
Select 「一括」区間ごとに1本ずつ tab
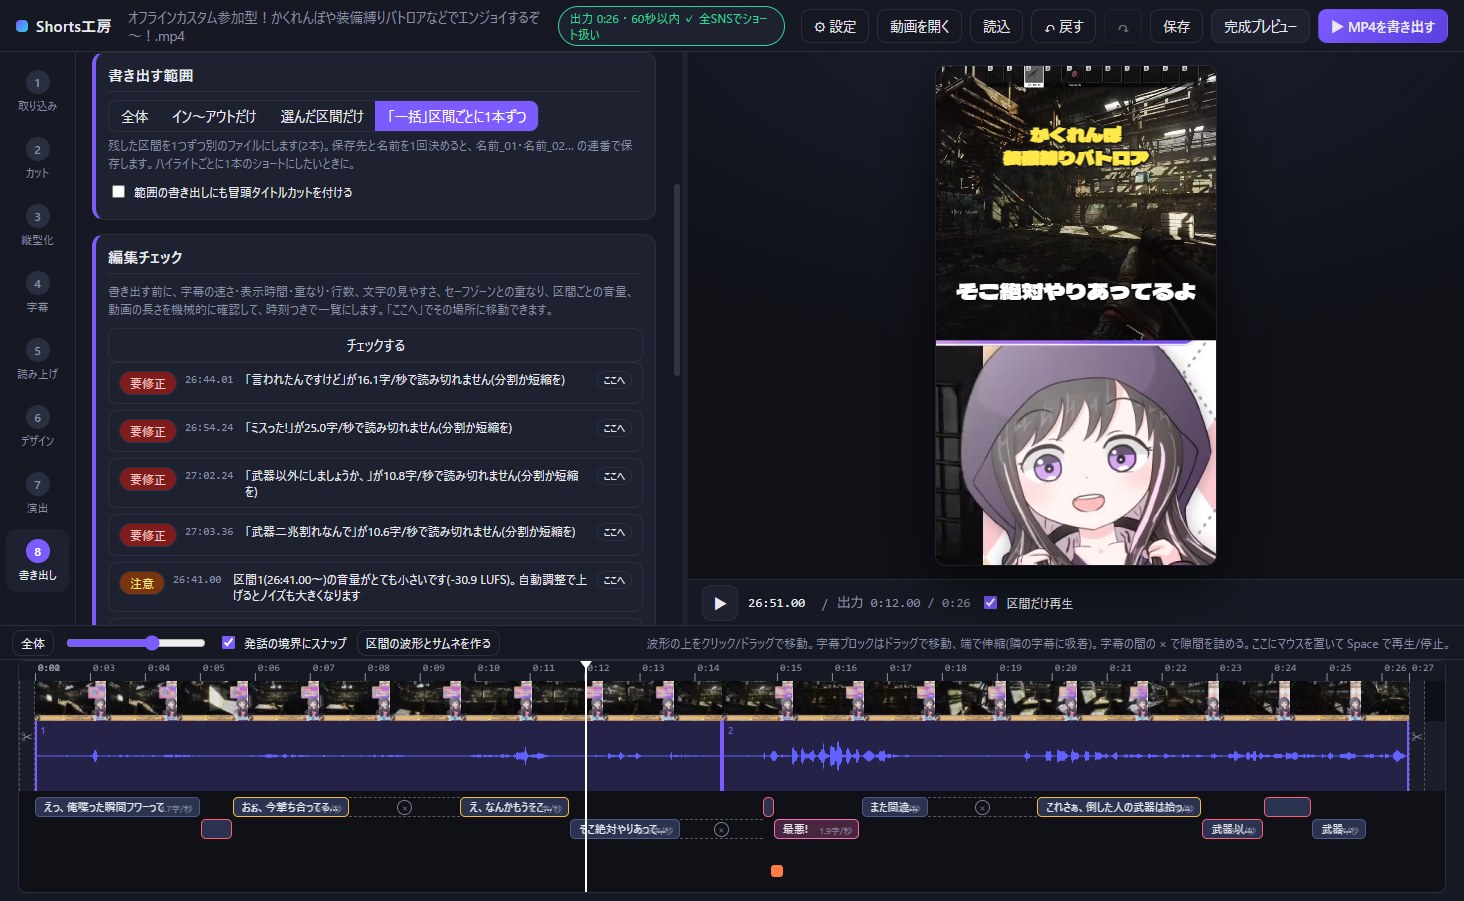click(x=457, y=117)
